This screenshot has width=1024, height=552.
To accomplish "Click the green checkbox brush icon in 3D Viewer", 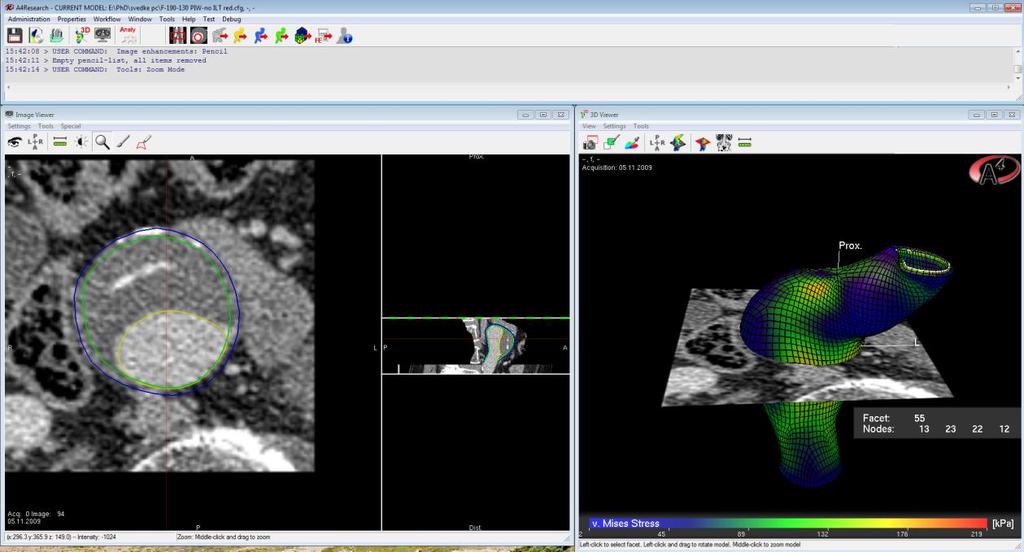I will pos(611,142).
